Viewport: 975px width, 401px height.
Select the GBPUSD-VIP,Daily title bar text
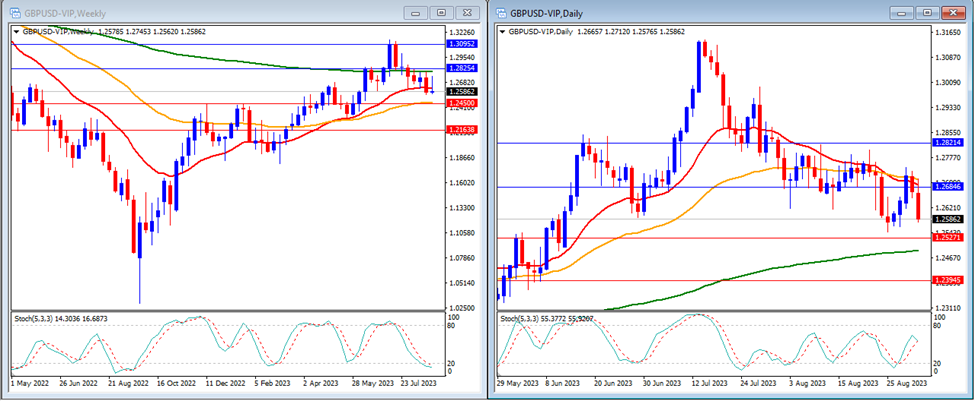pos(547,13)
